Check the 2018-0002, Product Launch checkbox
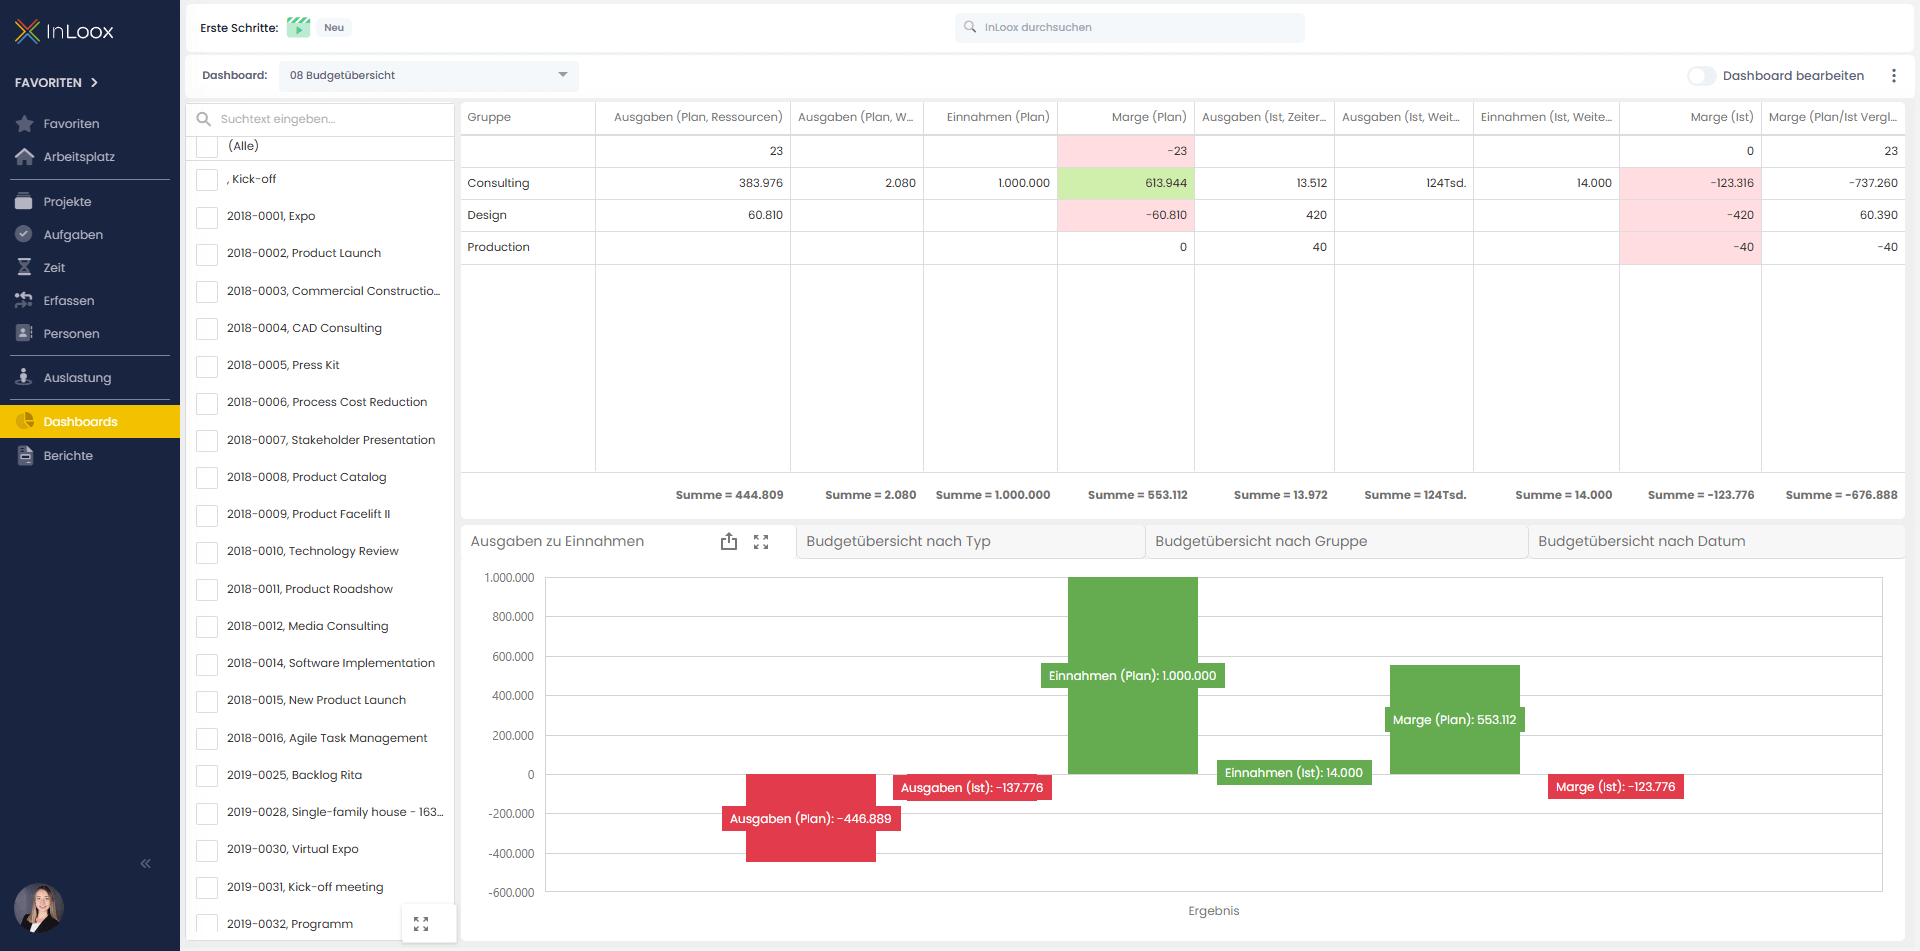The image size is (1920, 951). tap(207, 254)
